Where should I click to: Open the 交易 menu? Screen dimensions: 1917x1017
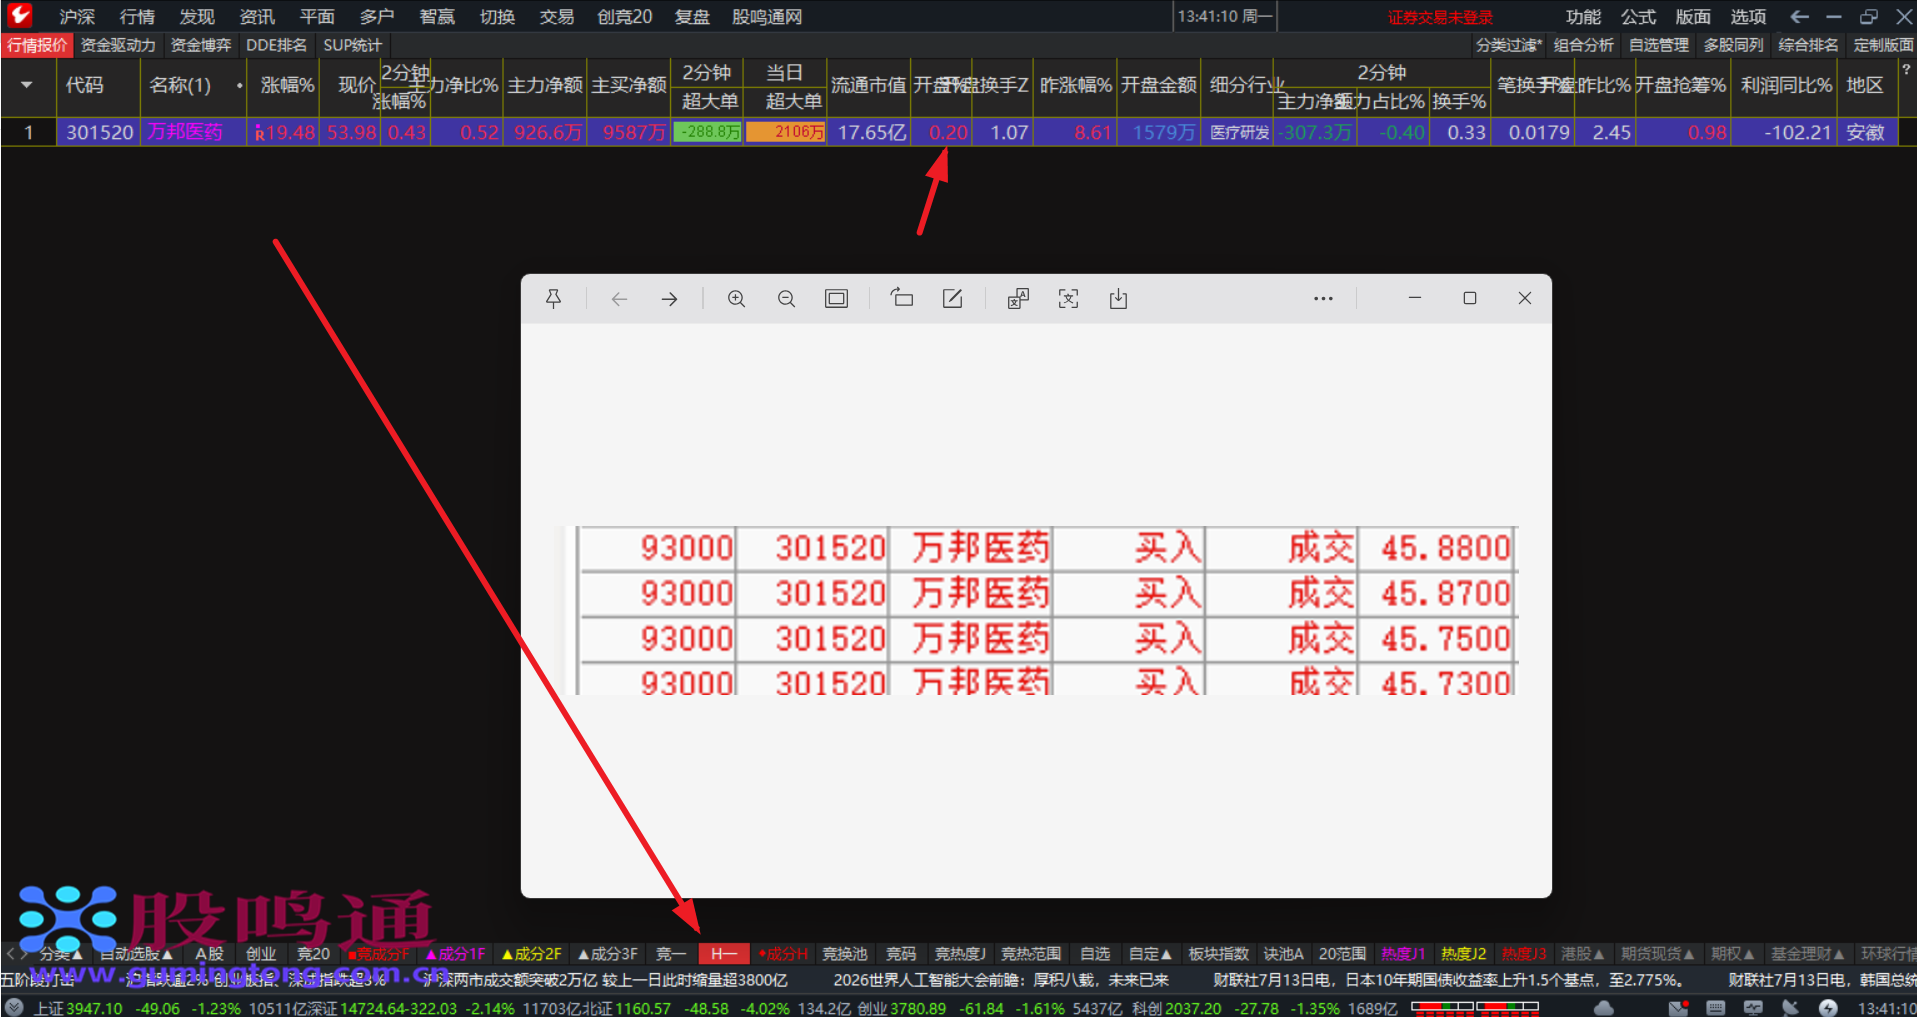[x=557, y=16]
